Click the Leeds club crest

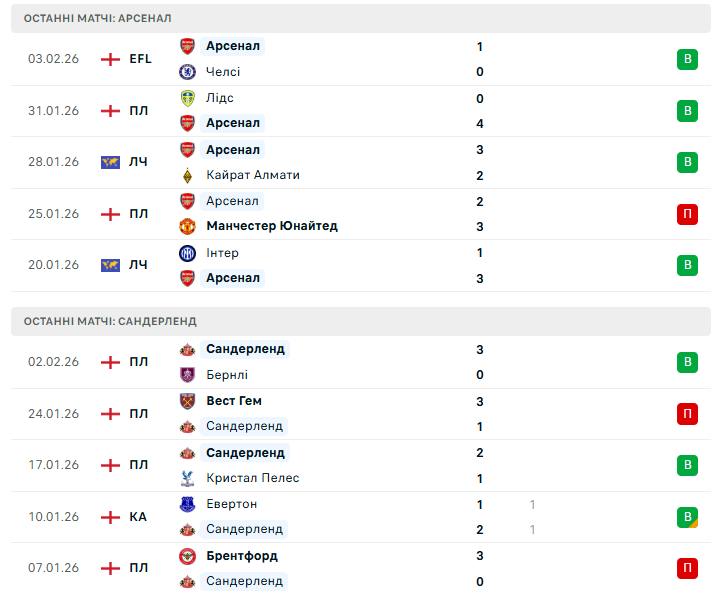(187, 98)
